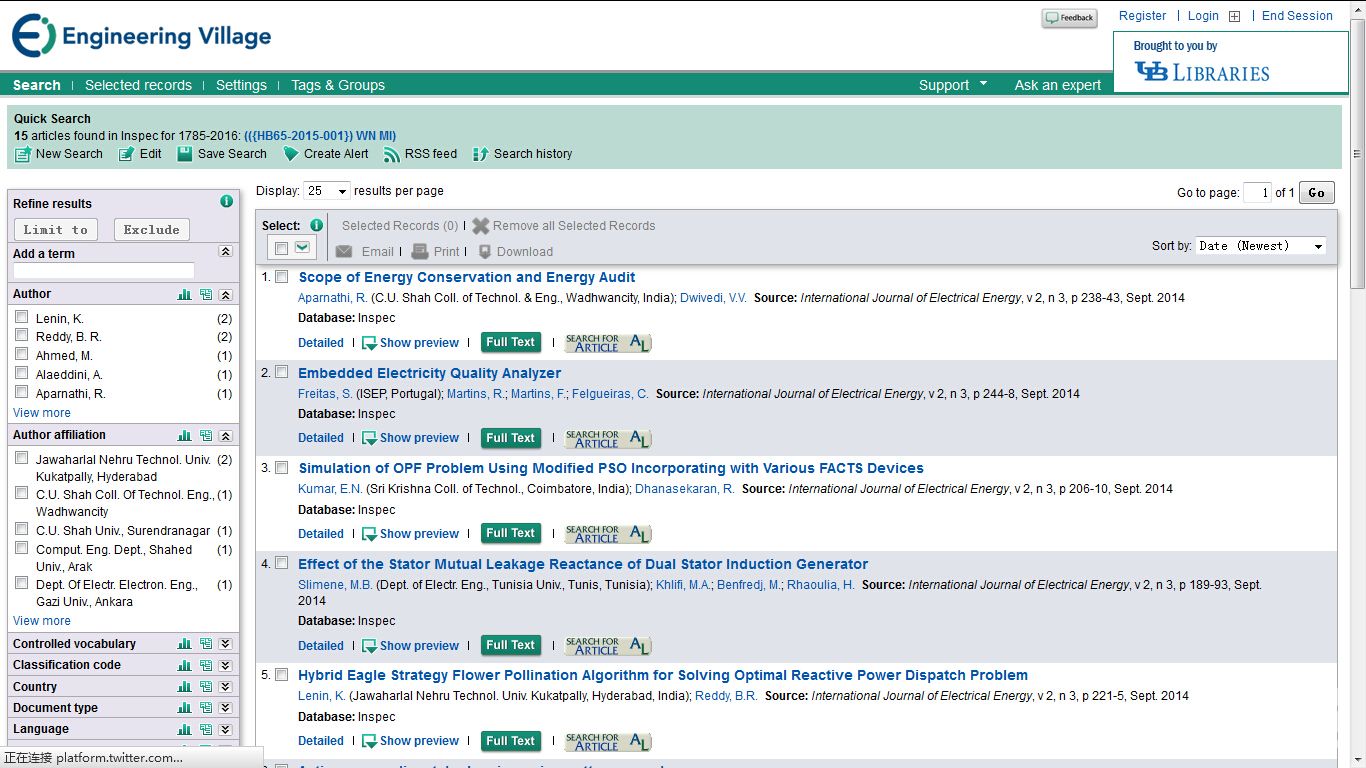Open the results per page dropdown
The width and height of the screenshot is (1366, 768).
pos(327,191)
